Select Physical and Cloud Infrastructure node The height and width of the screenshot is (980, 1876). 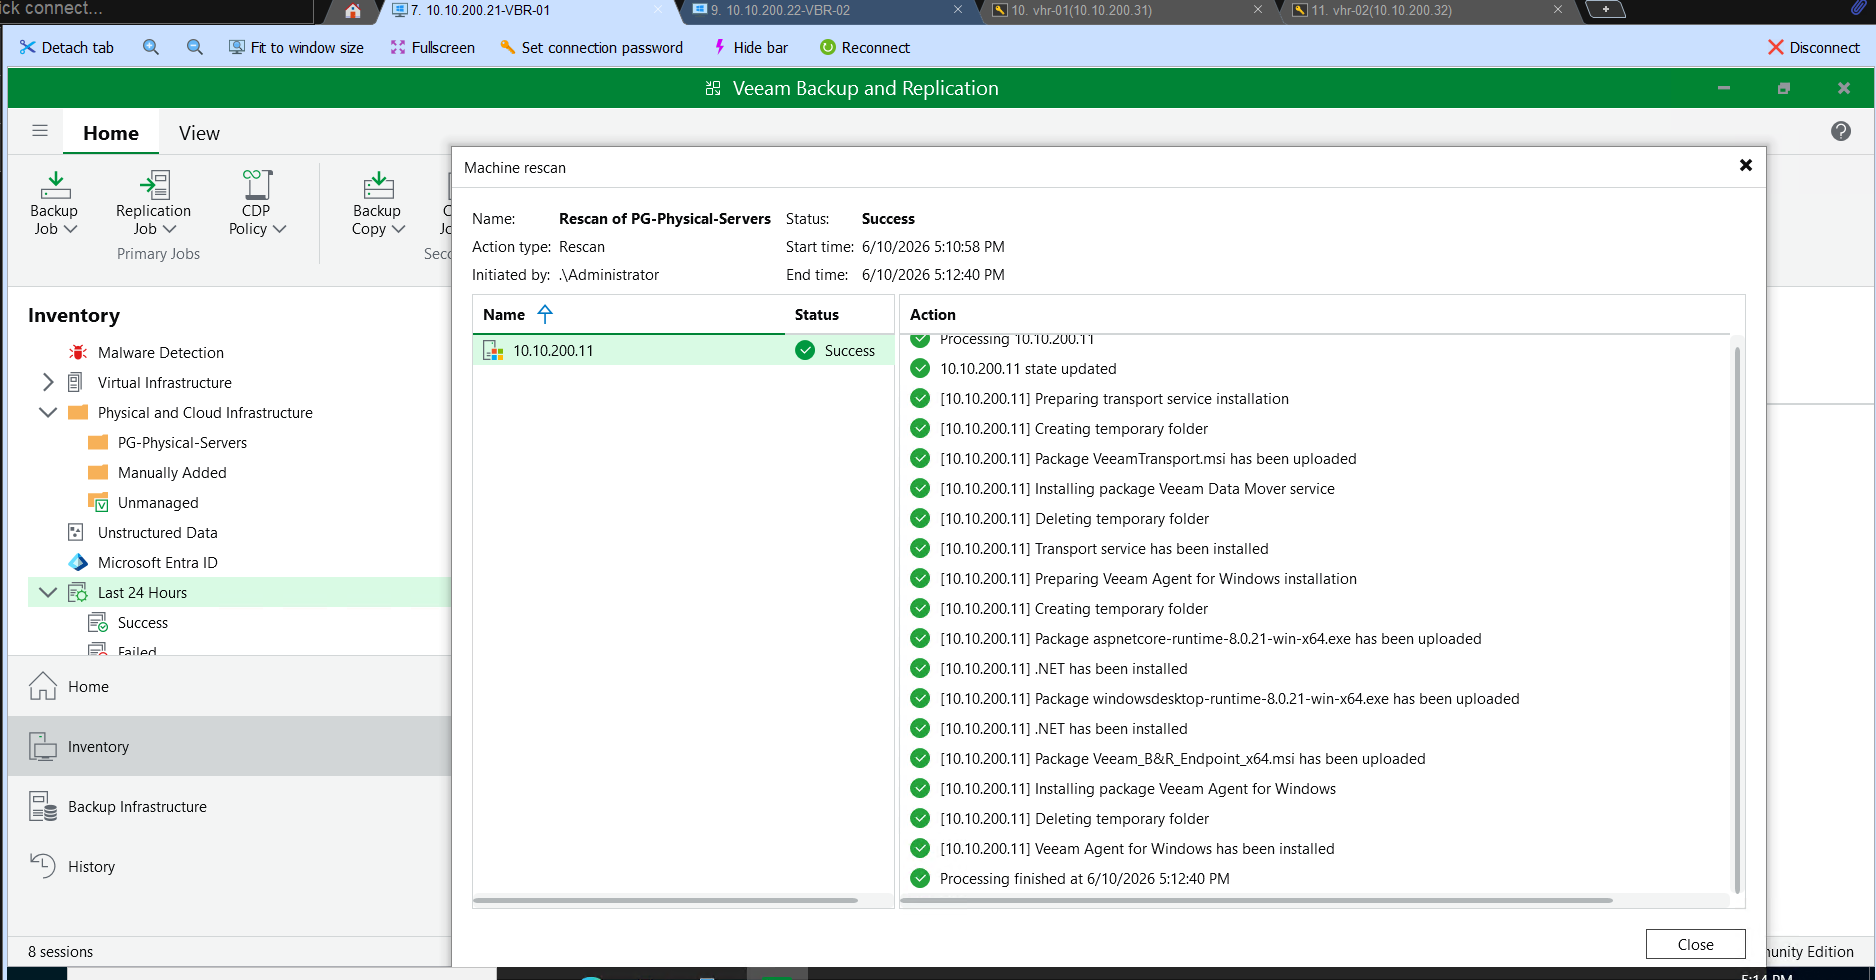[205, 413]
